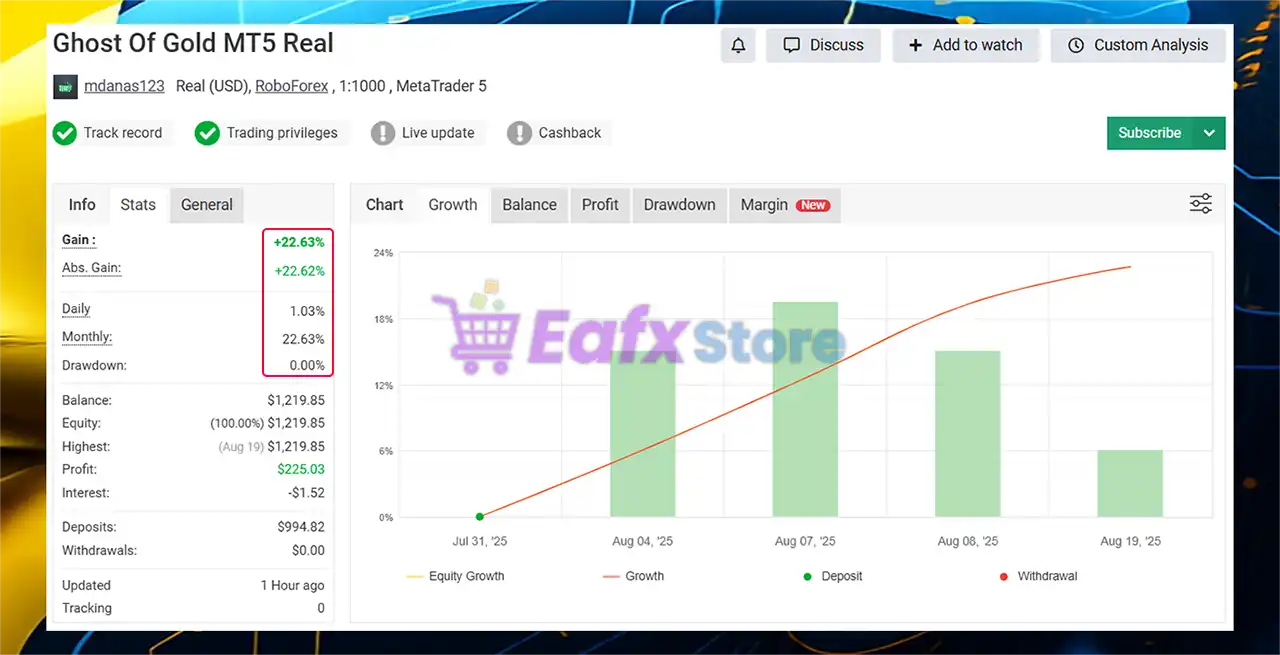
Task: Open Custom Analysis
Action: pos(1138,45)
